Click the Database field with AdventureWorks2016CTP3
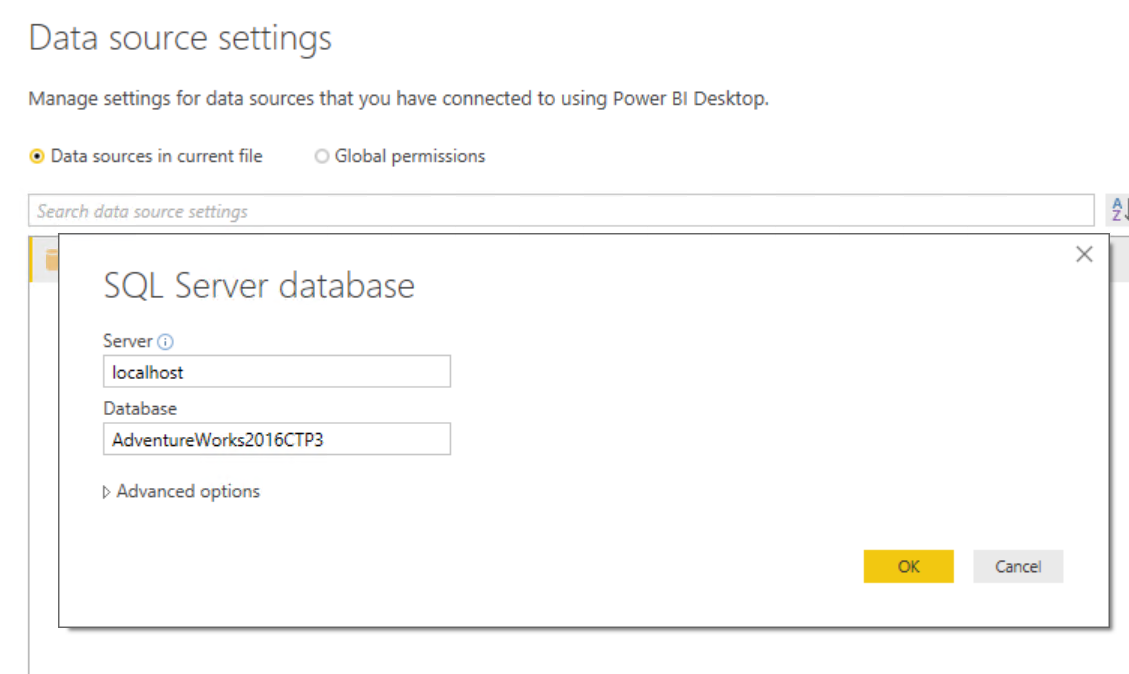This screenshot has height=674, width=1129. (x=276, y=439)
